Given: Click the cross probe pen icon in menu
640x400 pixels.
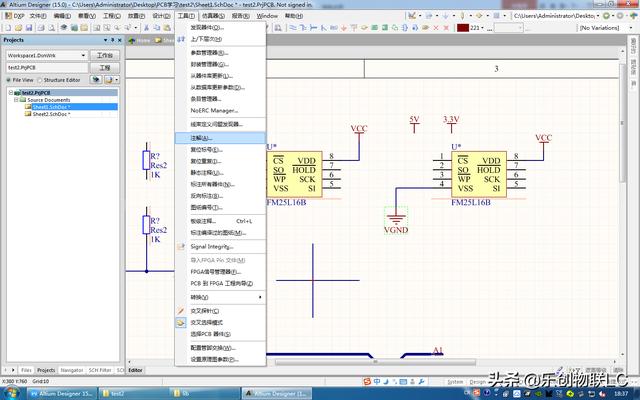Looking at the screenshot, I should click(x=181, y=311).
